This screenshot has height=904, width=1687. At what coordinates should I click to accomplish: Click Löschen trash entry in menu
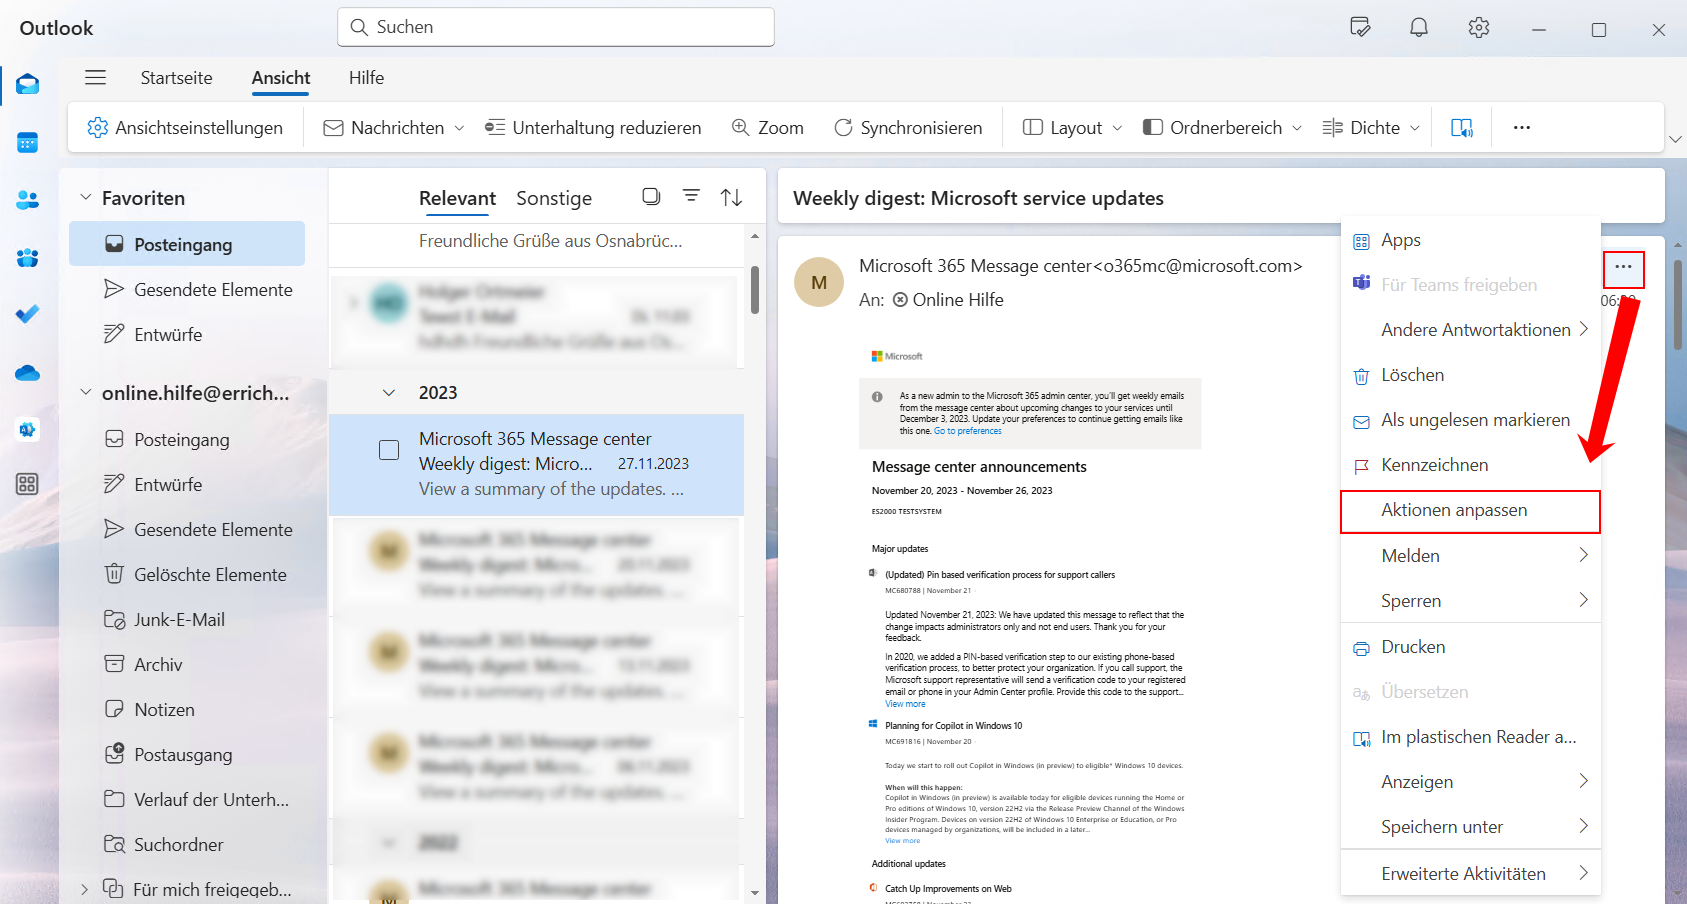pyautogui.click(x=1470, y=375)
